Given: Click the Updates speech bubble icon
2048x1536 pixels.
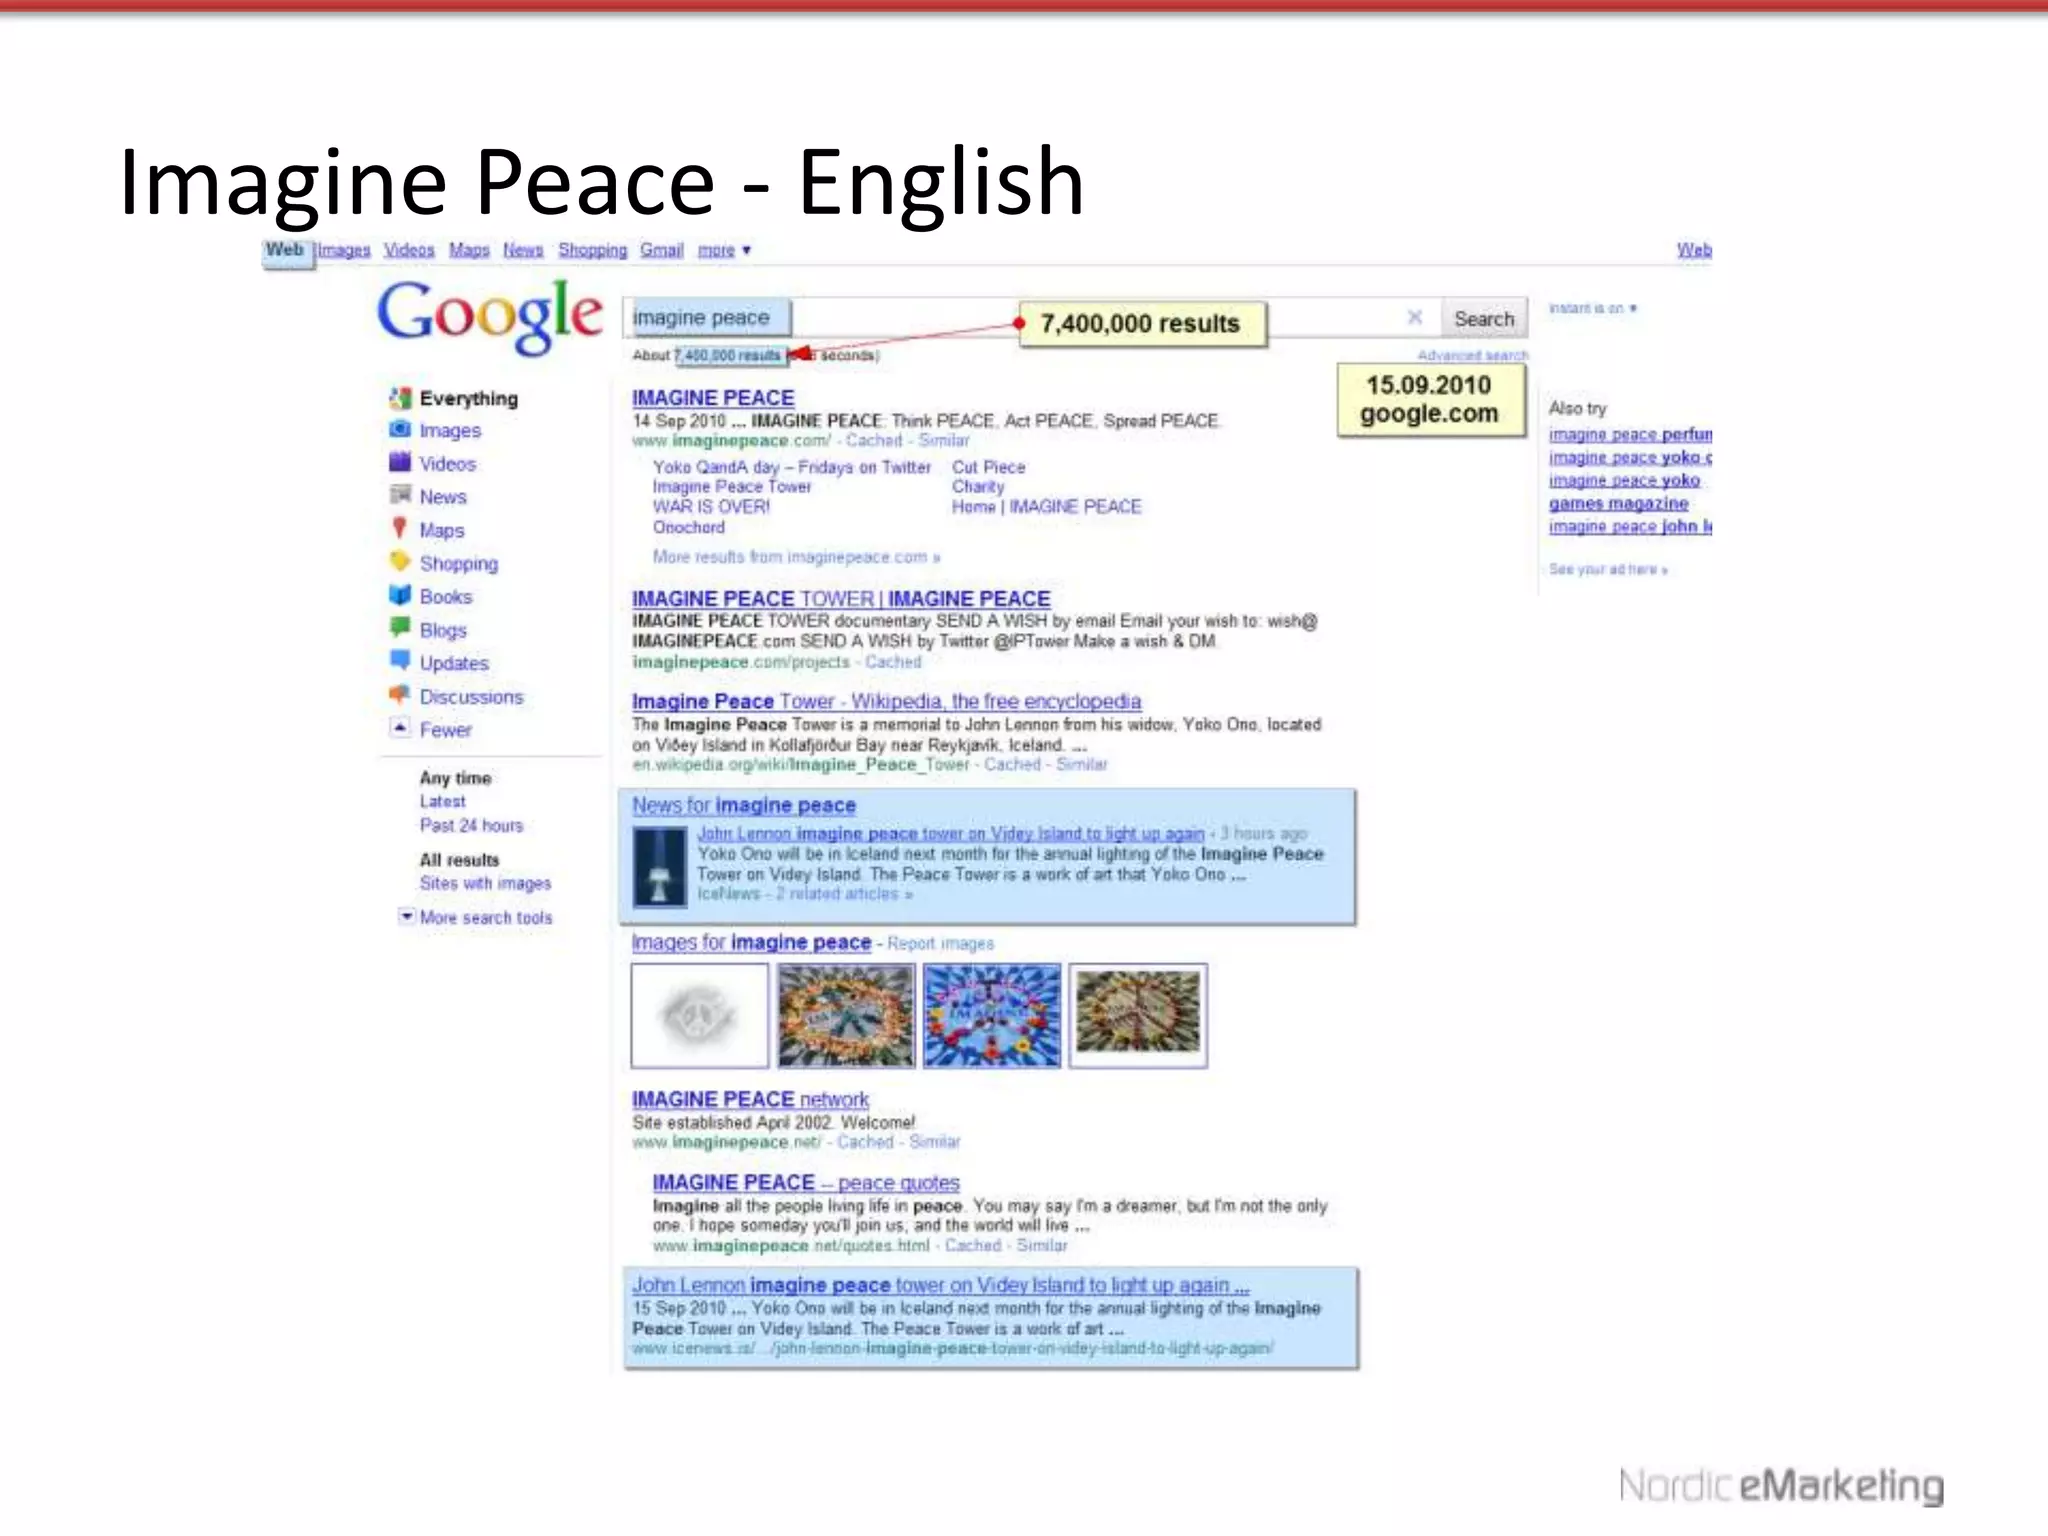Looking at the screenshot, I should (x=400, y=661).
